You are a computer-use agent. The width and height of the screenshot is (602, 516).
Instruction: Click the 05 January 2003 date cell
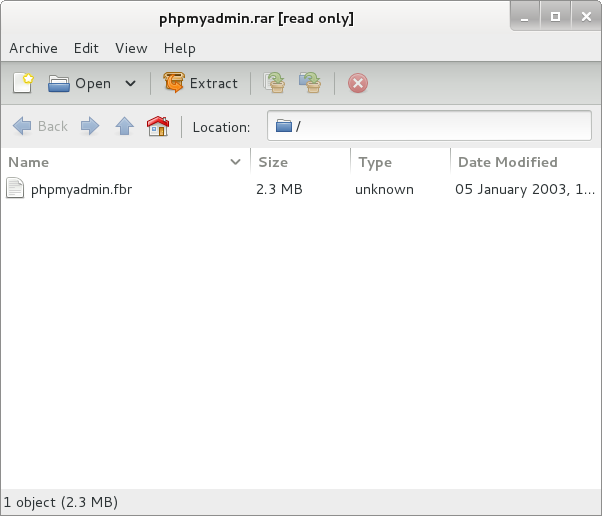click(525, 189)
